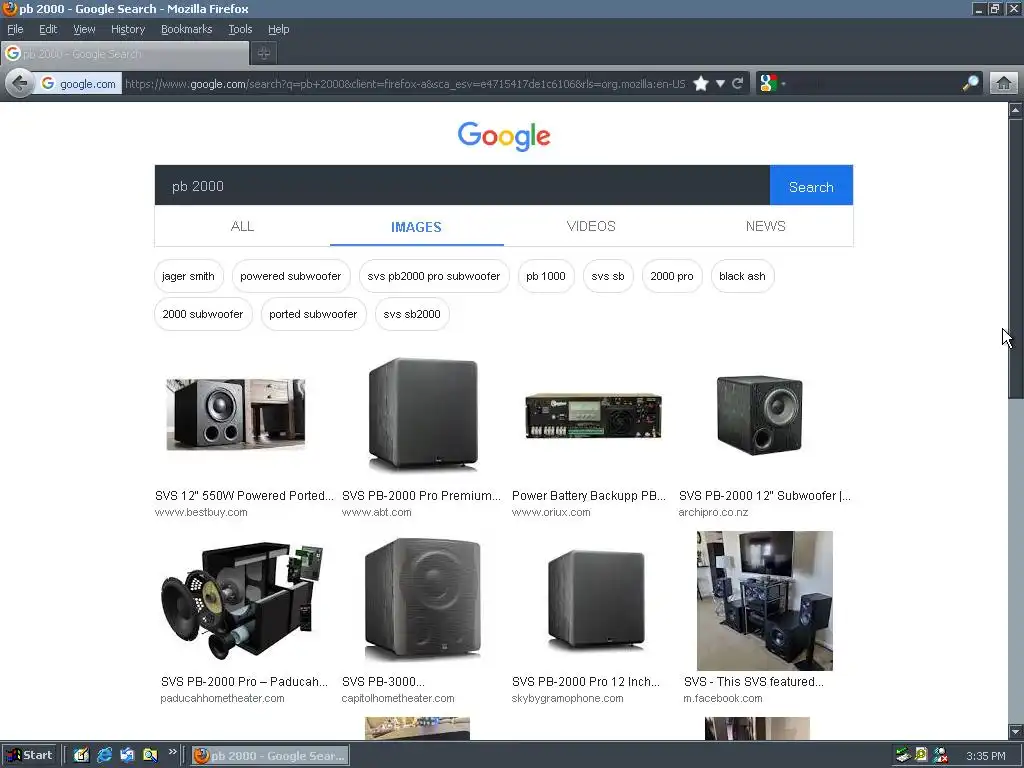Click the first quick launch icon beside Start
The image size is (1024, 768).
point(81,756)
